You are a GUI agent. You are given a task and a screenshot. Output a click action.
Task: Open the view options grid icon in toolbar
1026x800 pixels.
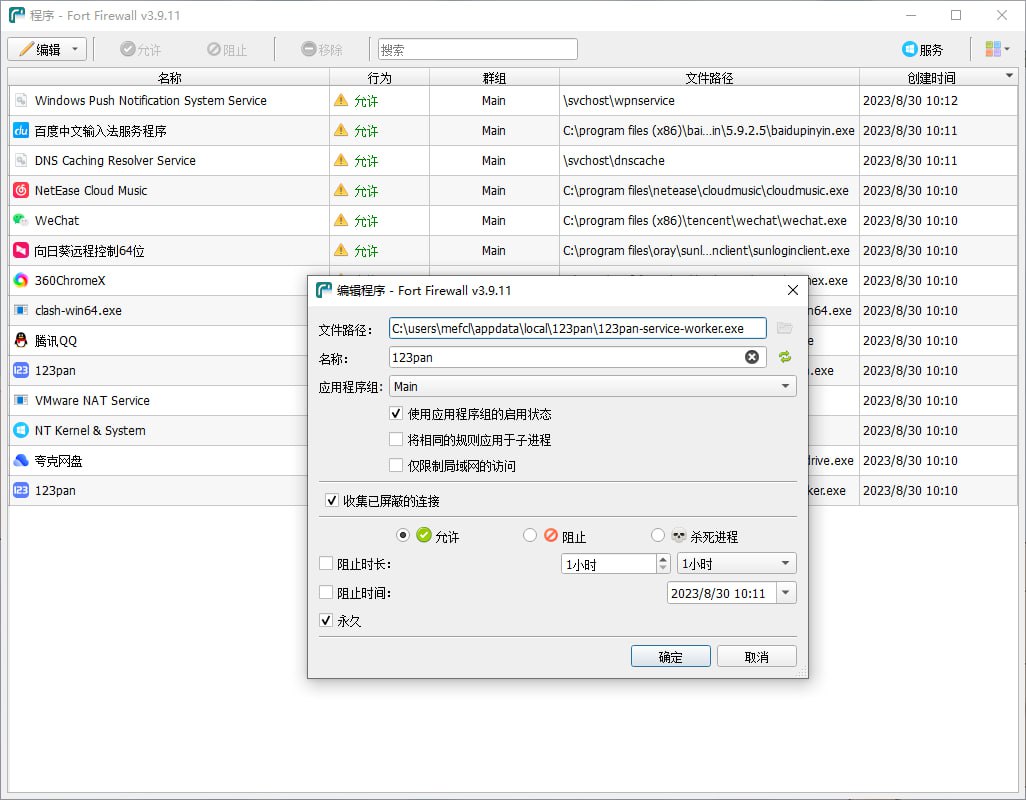pyautogui.click(x=996, y=49)
